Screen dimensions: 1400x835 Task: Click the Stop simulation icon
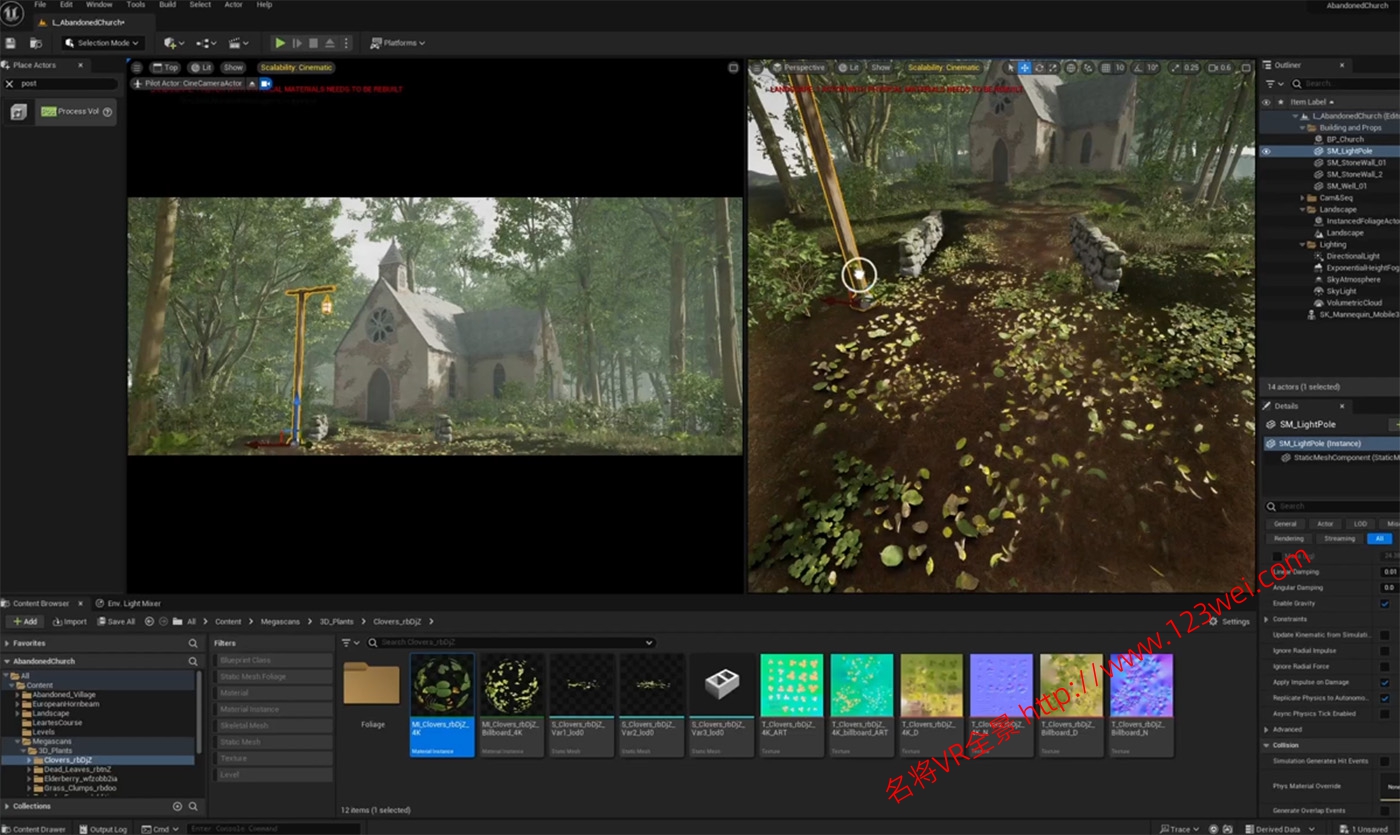[313, 43]
